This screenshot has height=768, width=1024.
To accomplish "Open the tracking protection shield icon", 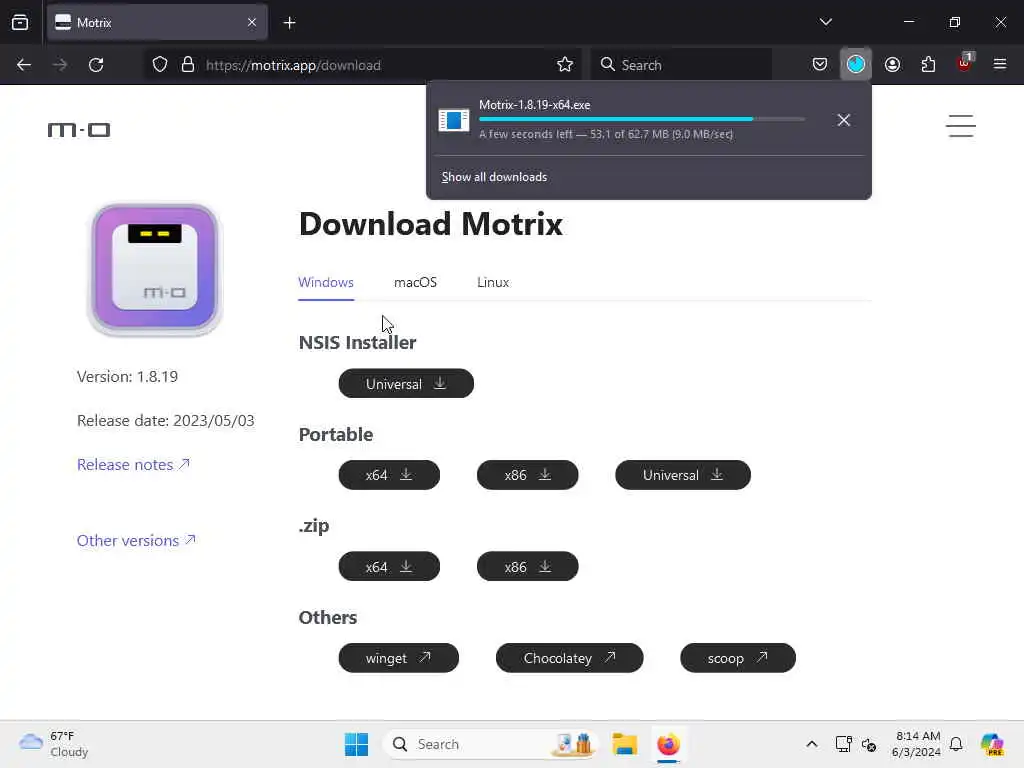I will (160, 65).
